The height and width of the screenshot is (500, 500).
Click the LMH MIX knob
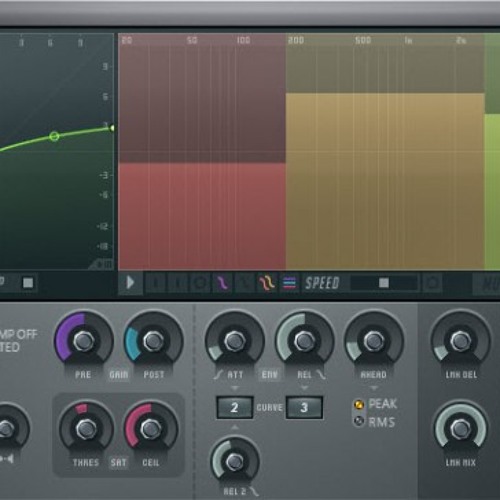461,429
